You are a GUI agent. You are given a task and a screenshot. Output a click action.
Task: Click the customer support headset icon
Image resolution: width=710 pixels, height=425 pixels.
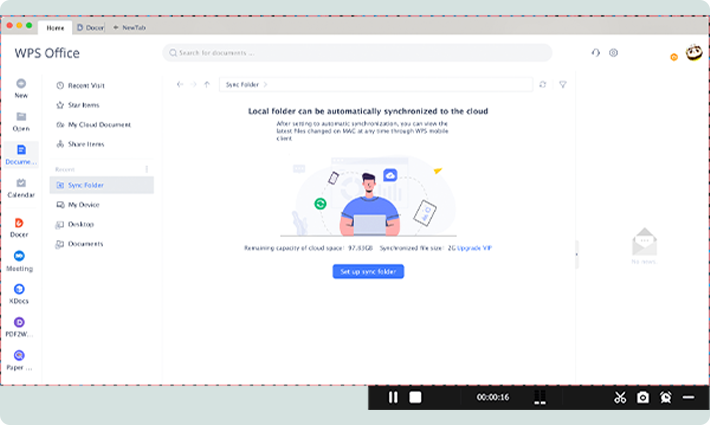(x=596, y=53)
